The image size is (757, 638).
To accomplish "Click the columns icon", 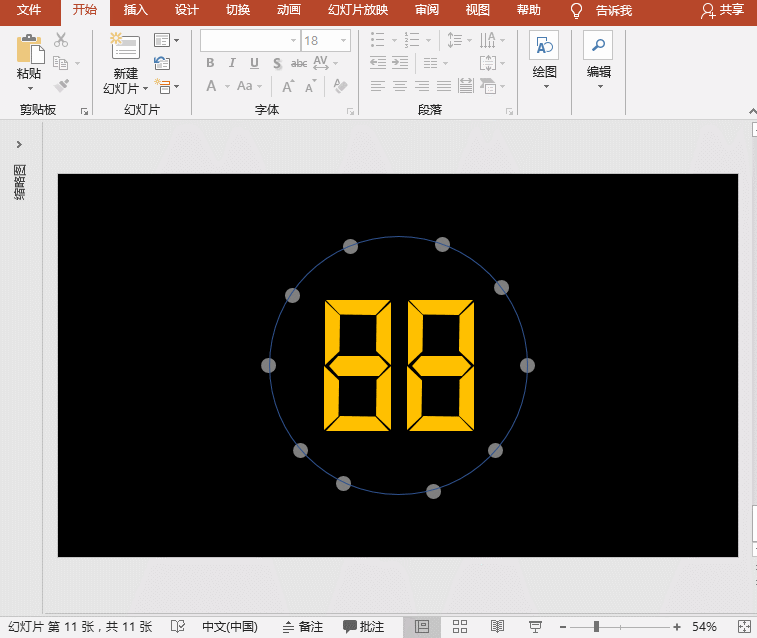I will point(430,63).
